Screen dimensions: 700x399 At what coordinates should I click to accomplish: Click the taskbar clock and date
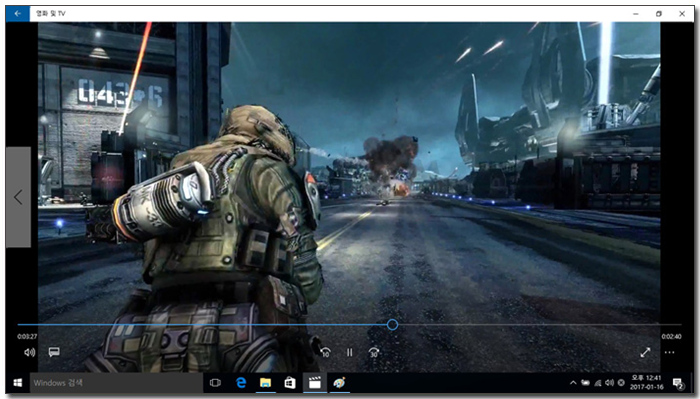pos(647,383)
